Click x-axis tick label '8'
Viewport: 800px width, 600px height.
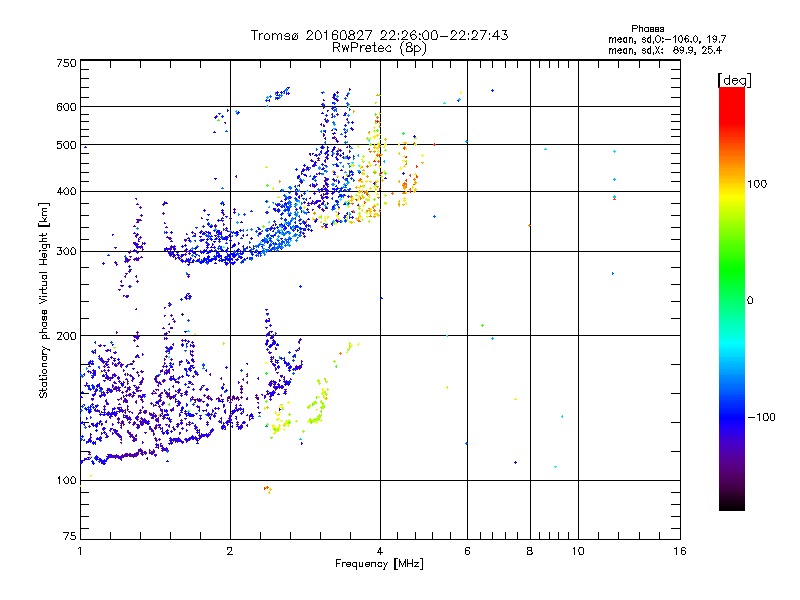pyautogui.click(x=530, y=551)
